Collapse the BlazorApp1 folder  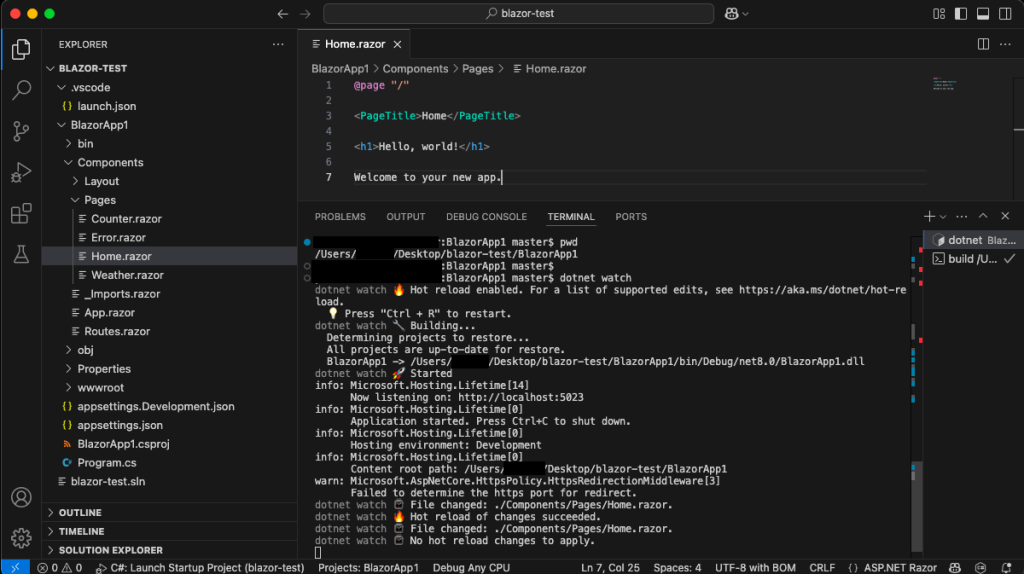tap(61, 125)
